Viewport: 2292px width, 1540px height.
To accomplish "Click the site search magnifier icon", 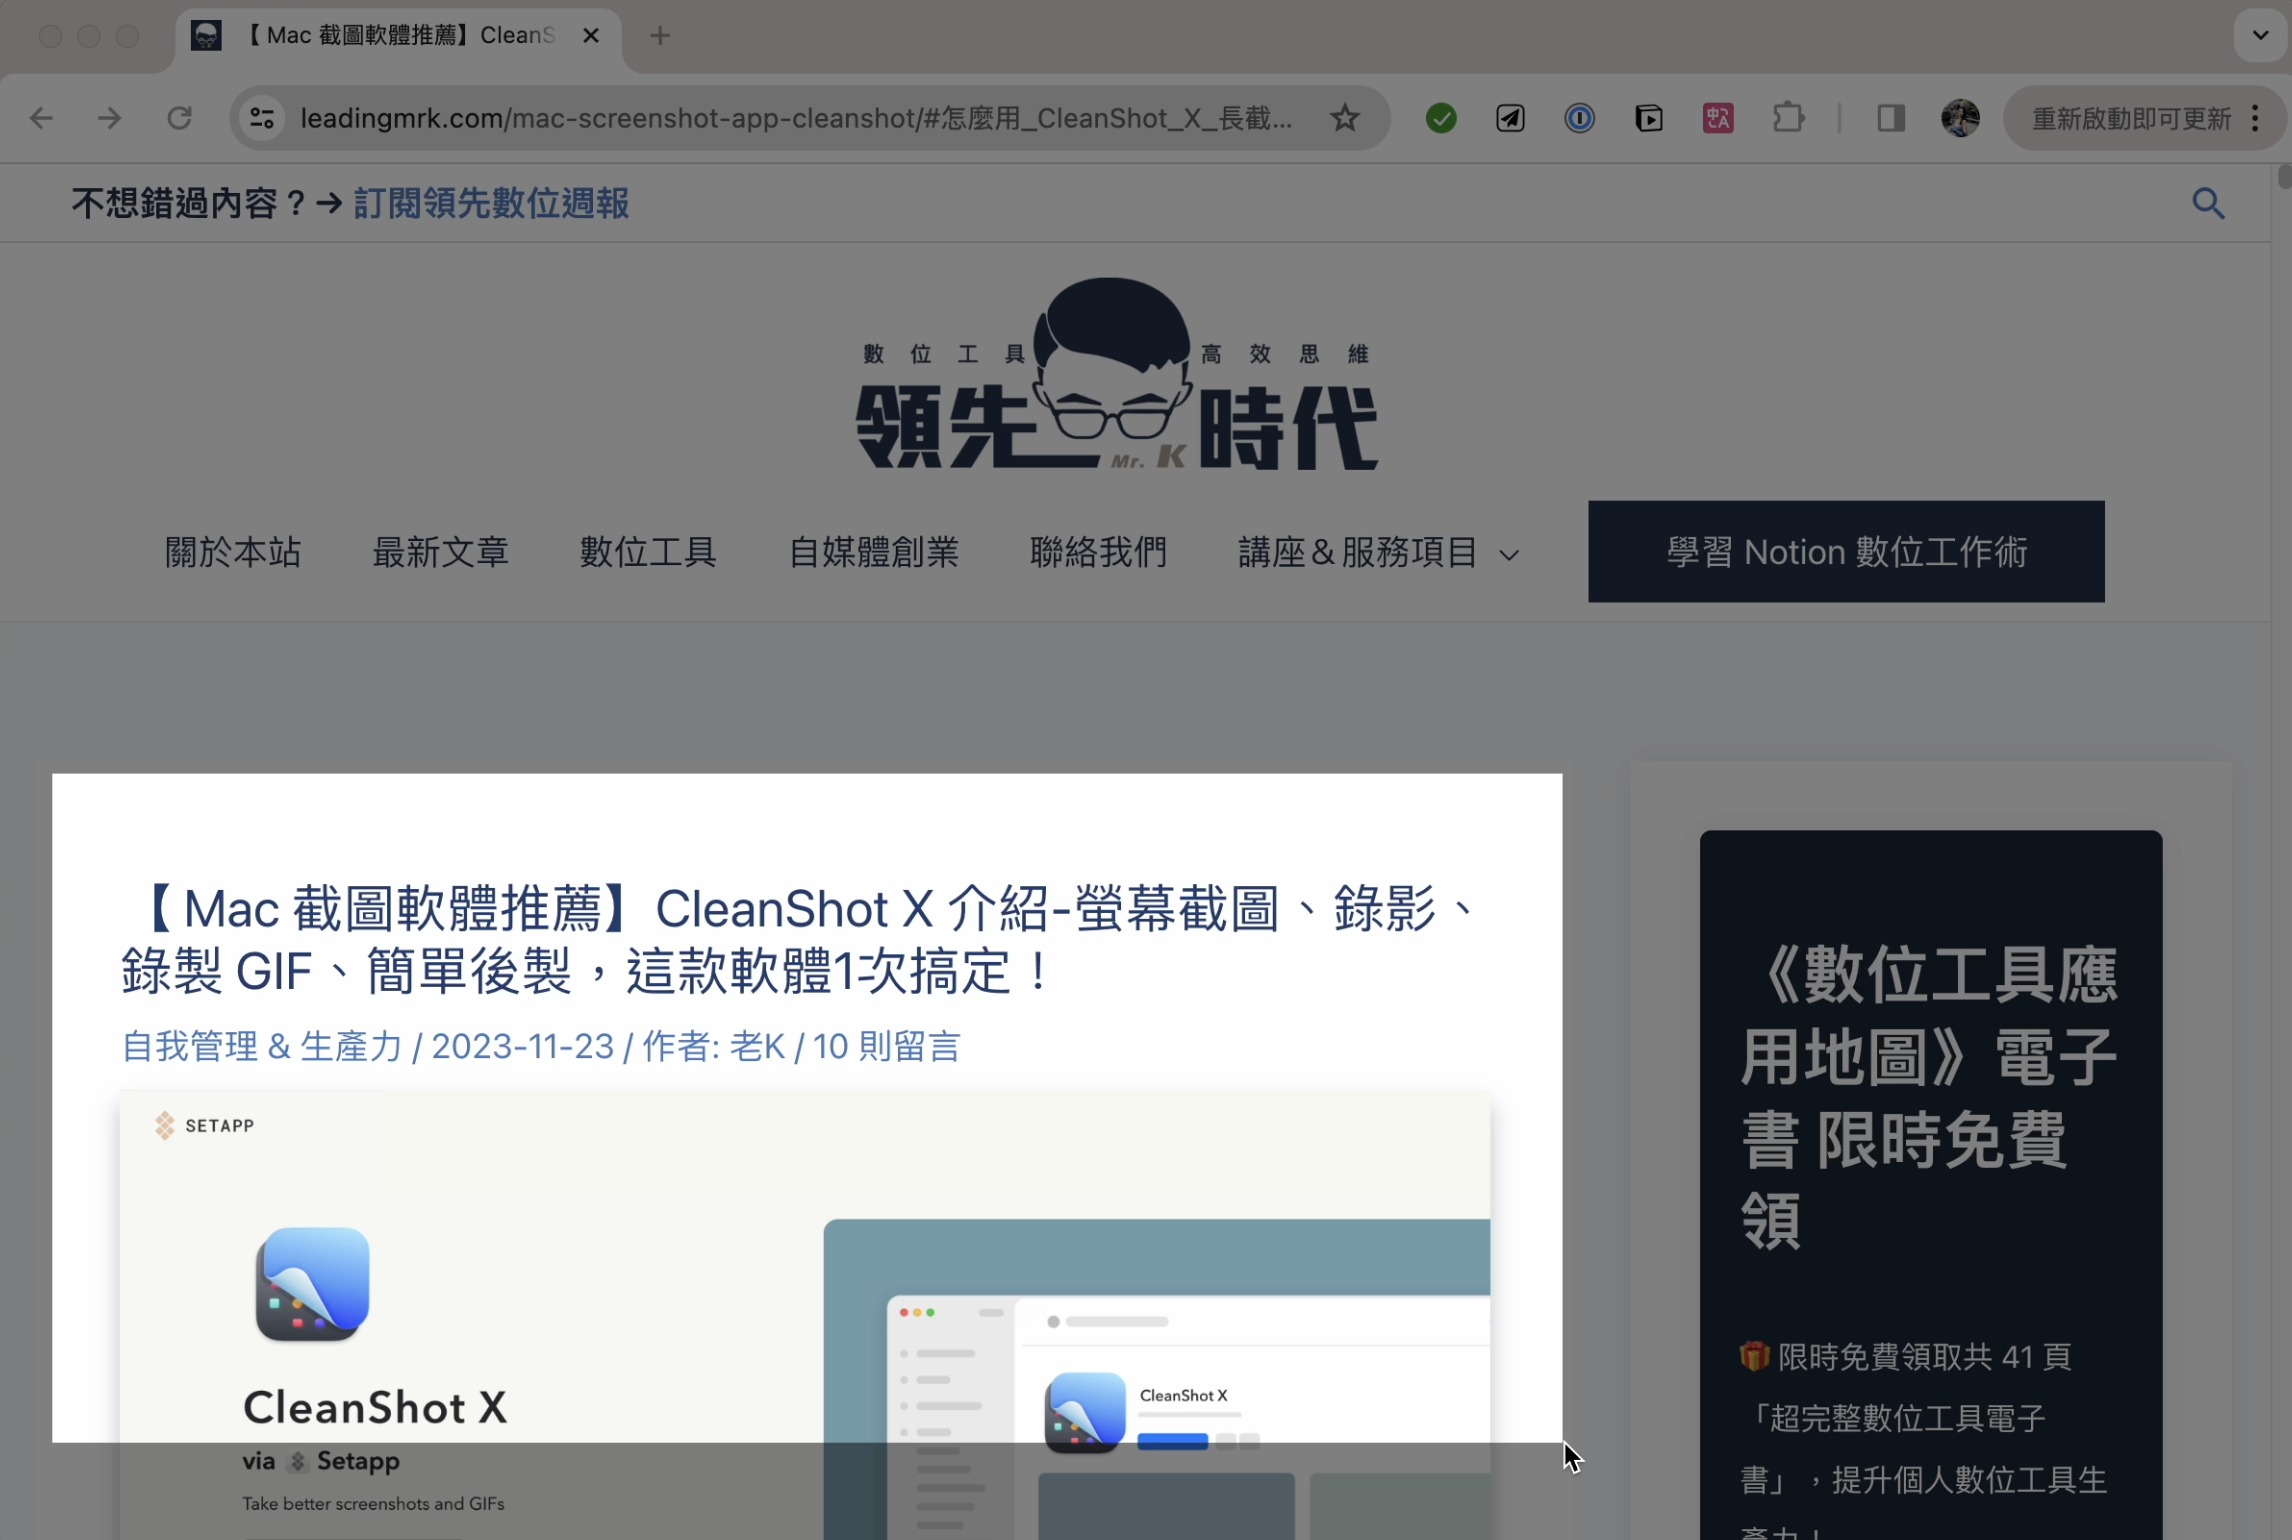I will point(2208,203).
